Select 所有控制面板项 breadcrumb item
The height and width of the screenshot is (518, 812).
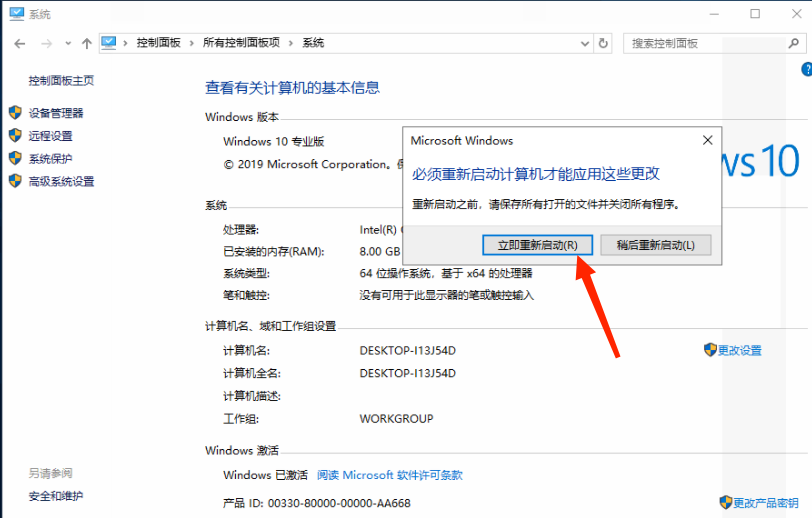pos(241,42)
